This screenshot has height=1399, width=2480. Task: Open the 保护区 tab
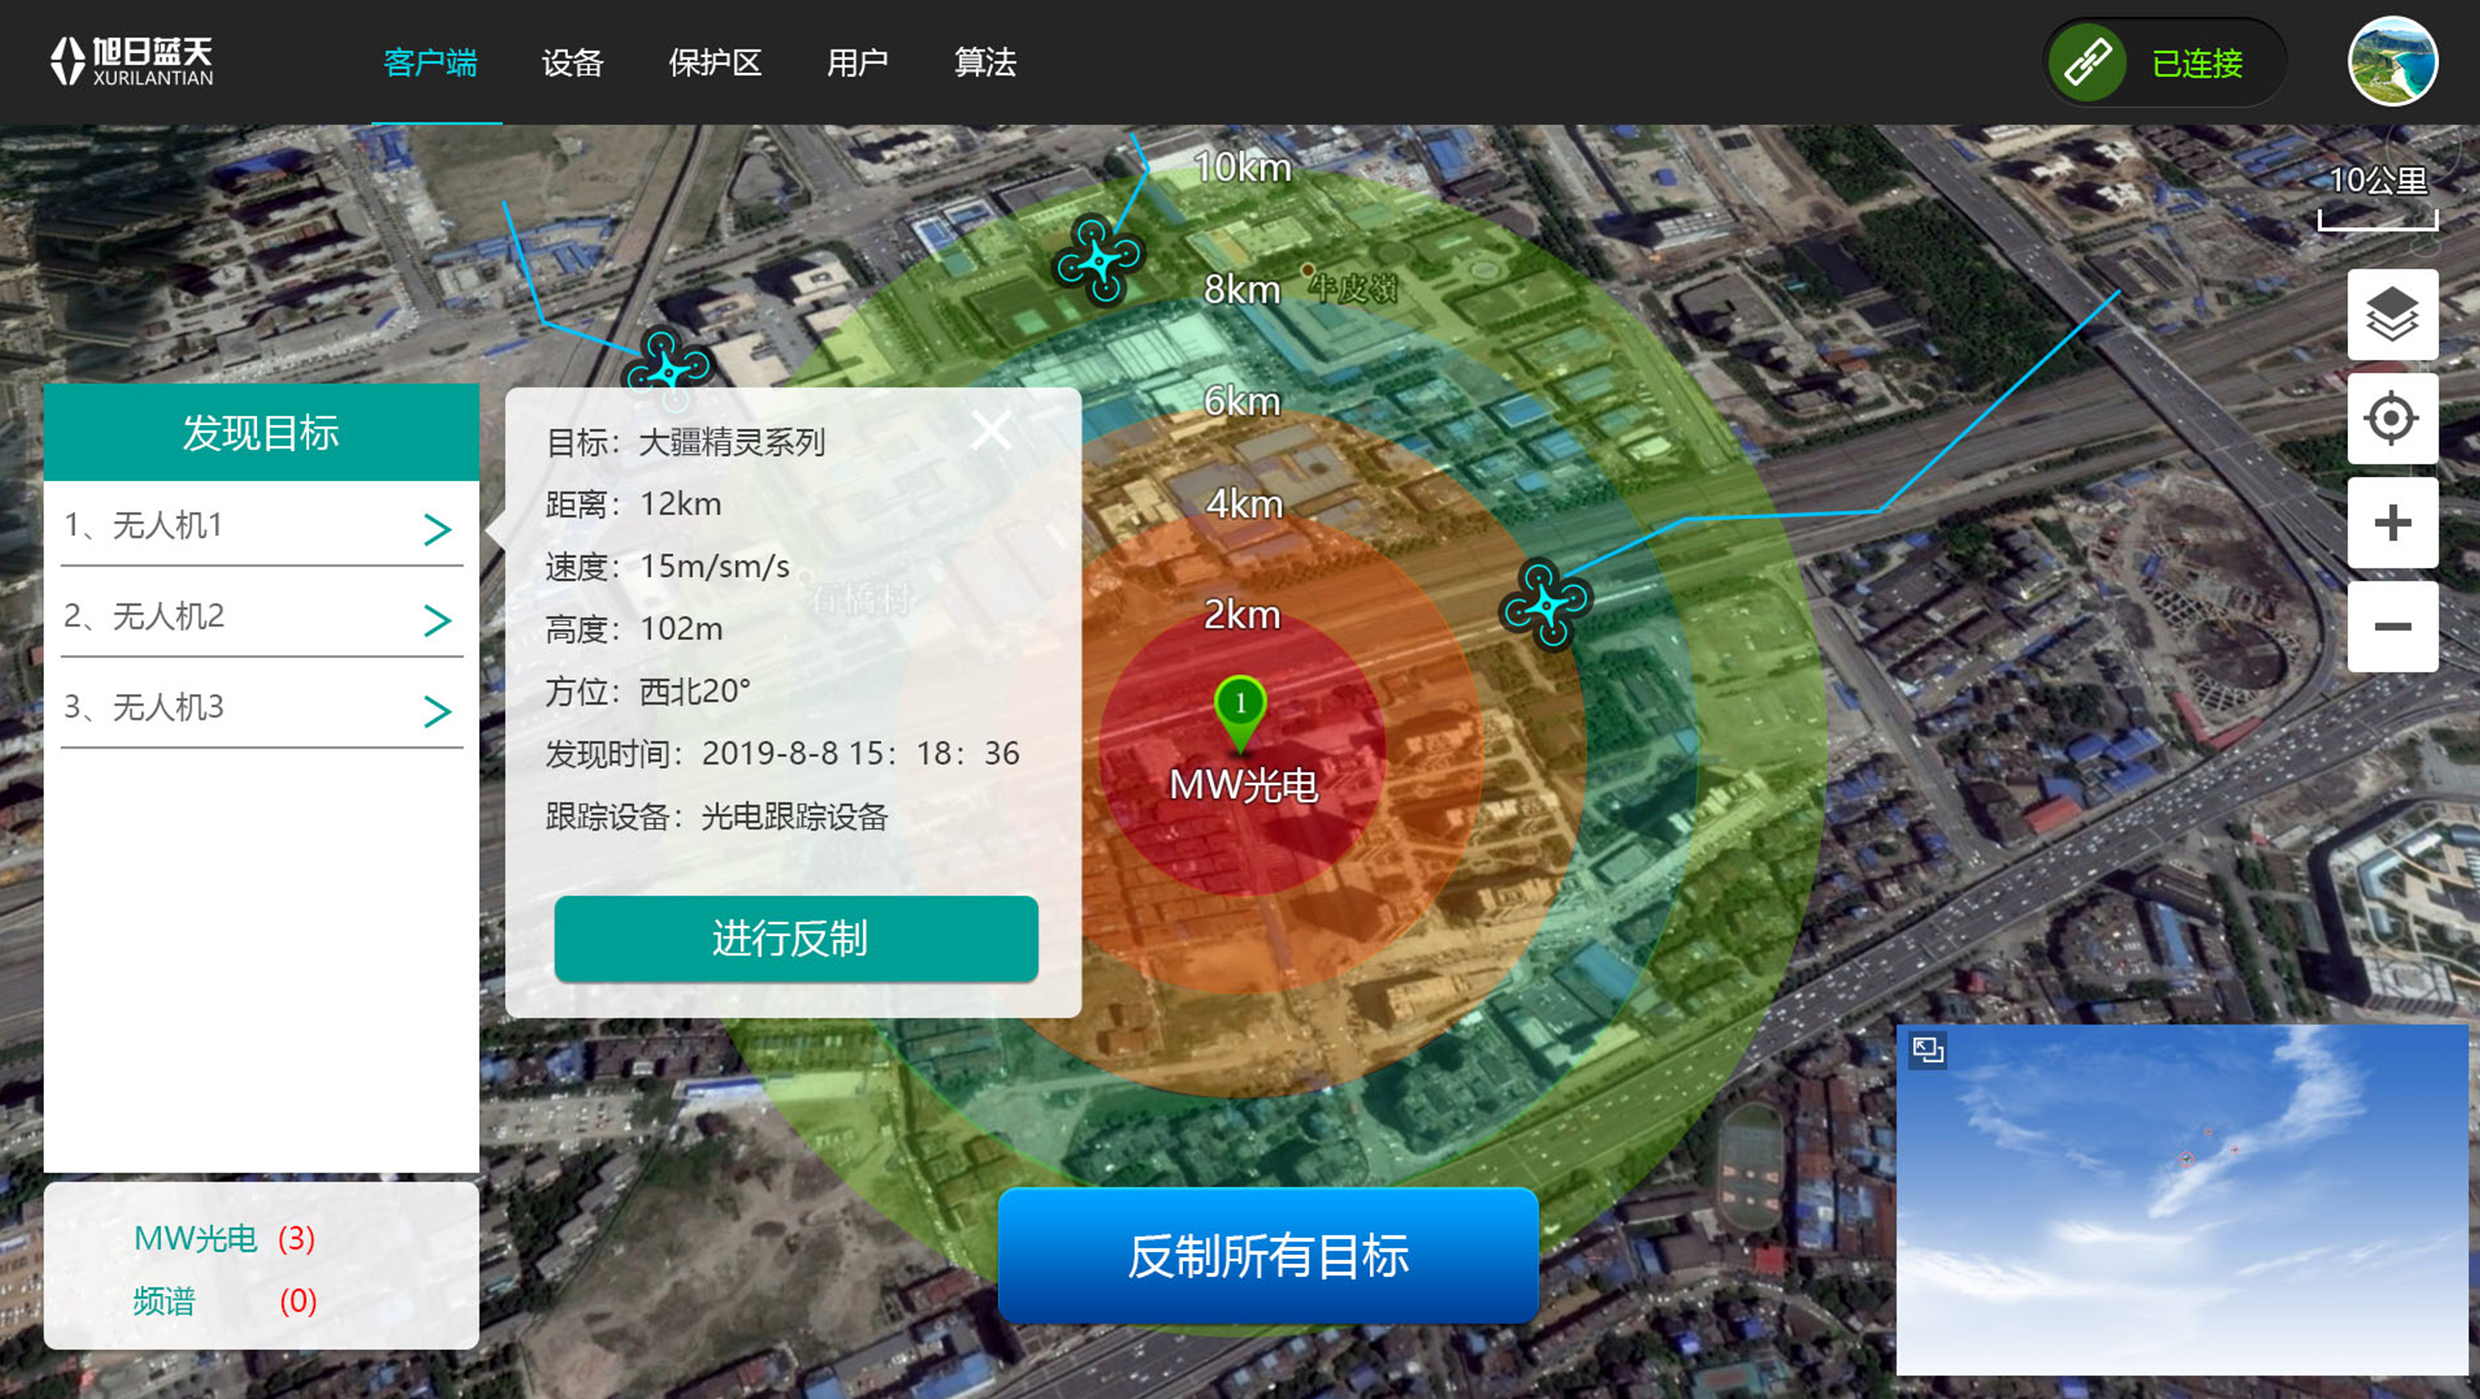pos(714,63)
